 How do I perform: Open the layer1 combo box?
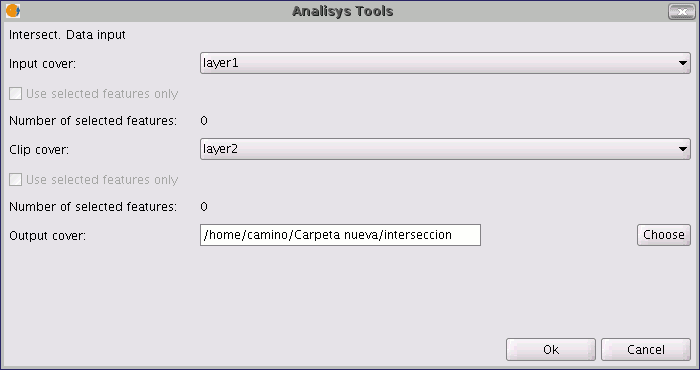pyautogui.click(x=445, y=63)
